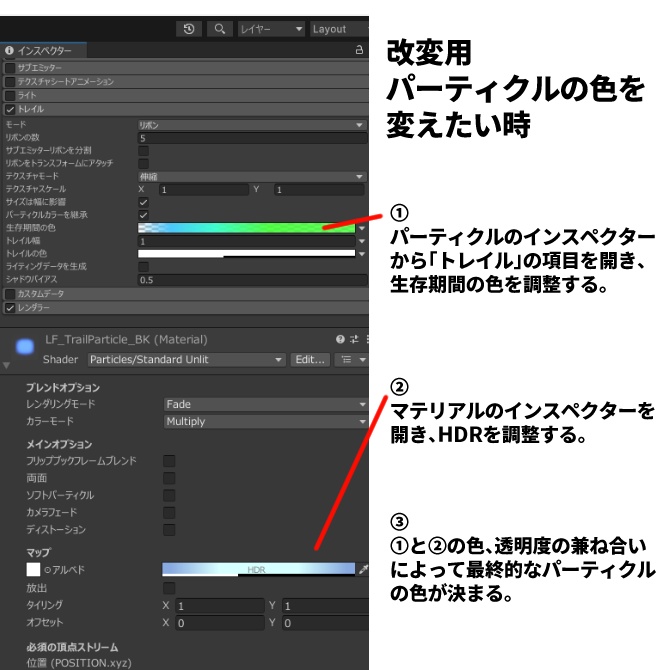Open the テクスチャモード 伸縮 dropdown

click(252, 176)
